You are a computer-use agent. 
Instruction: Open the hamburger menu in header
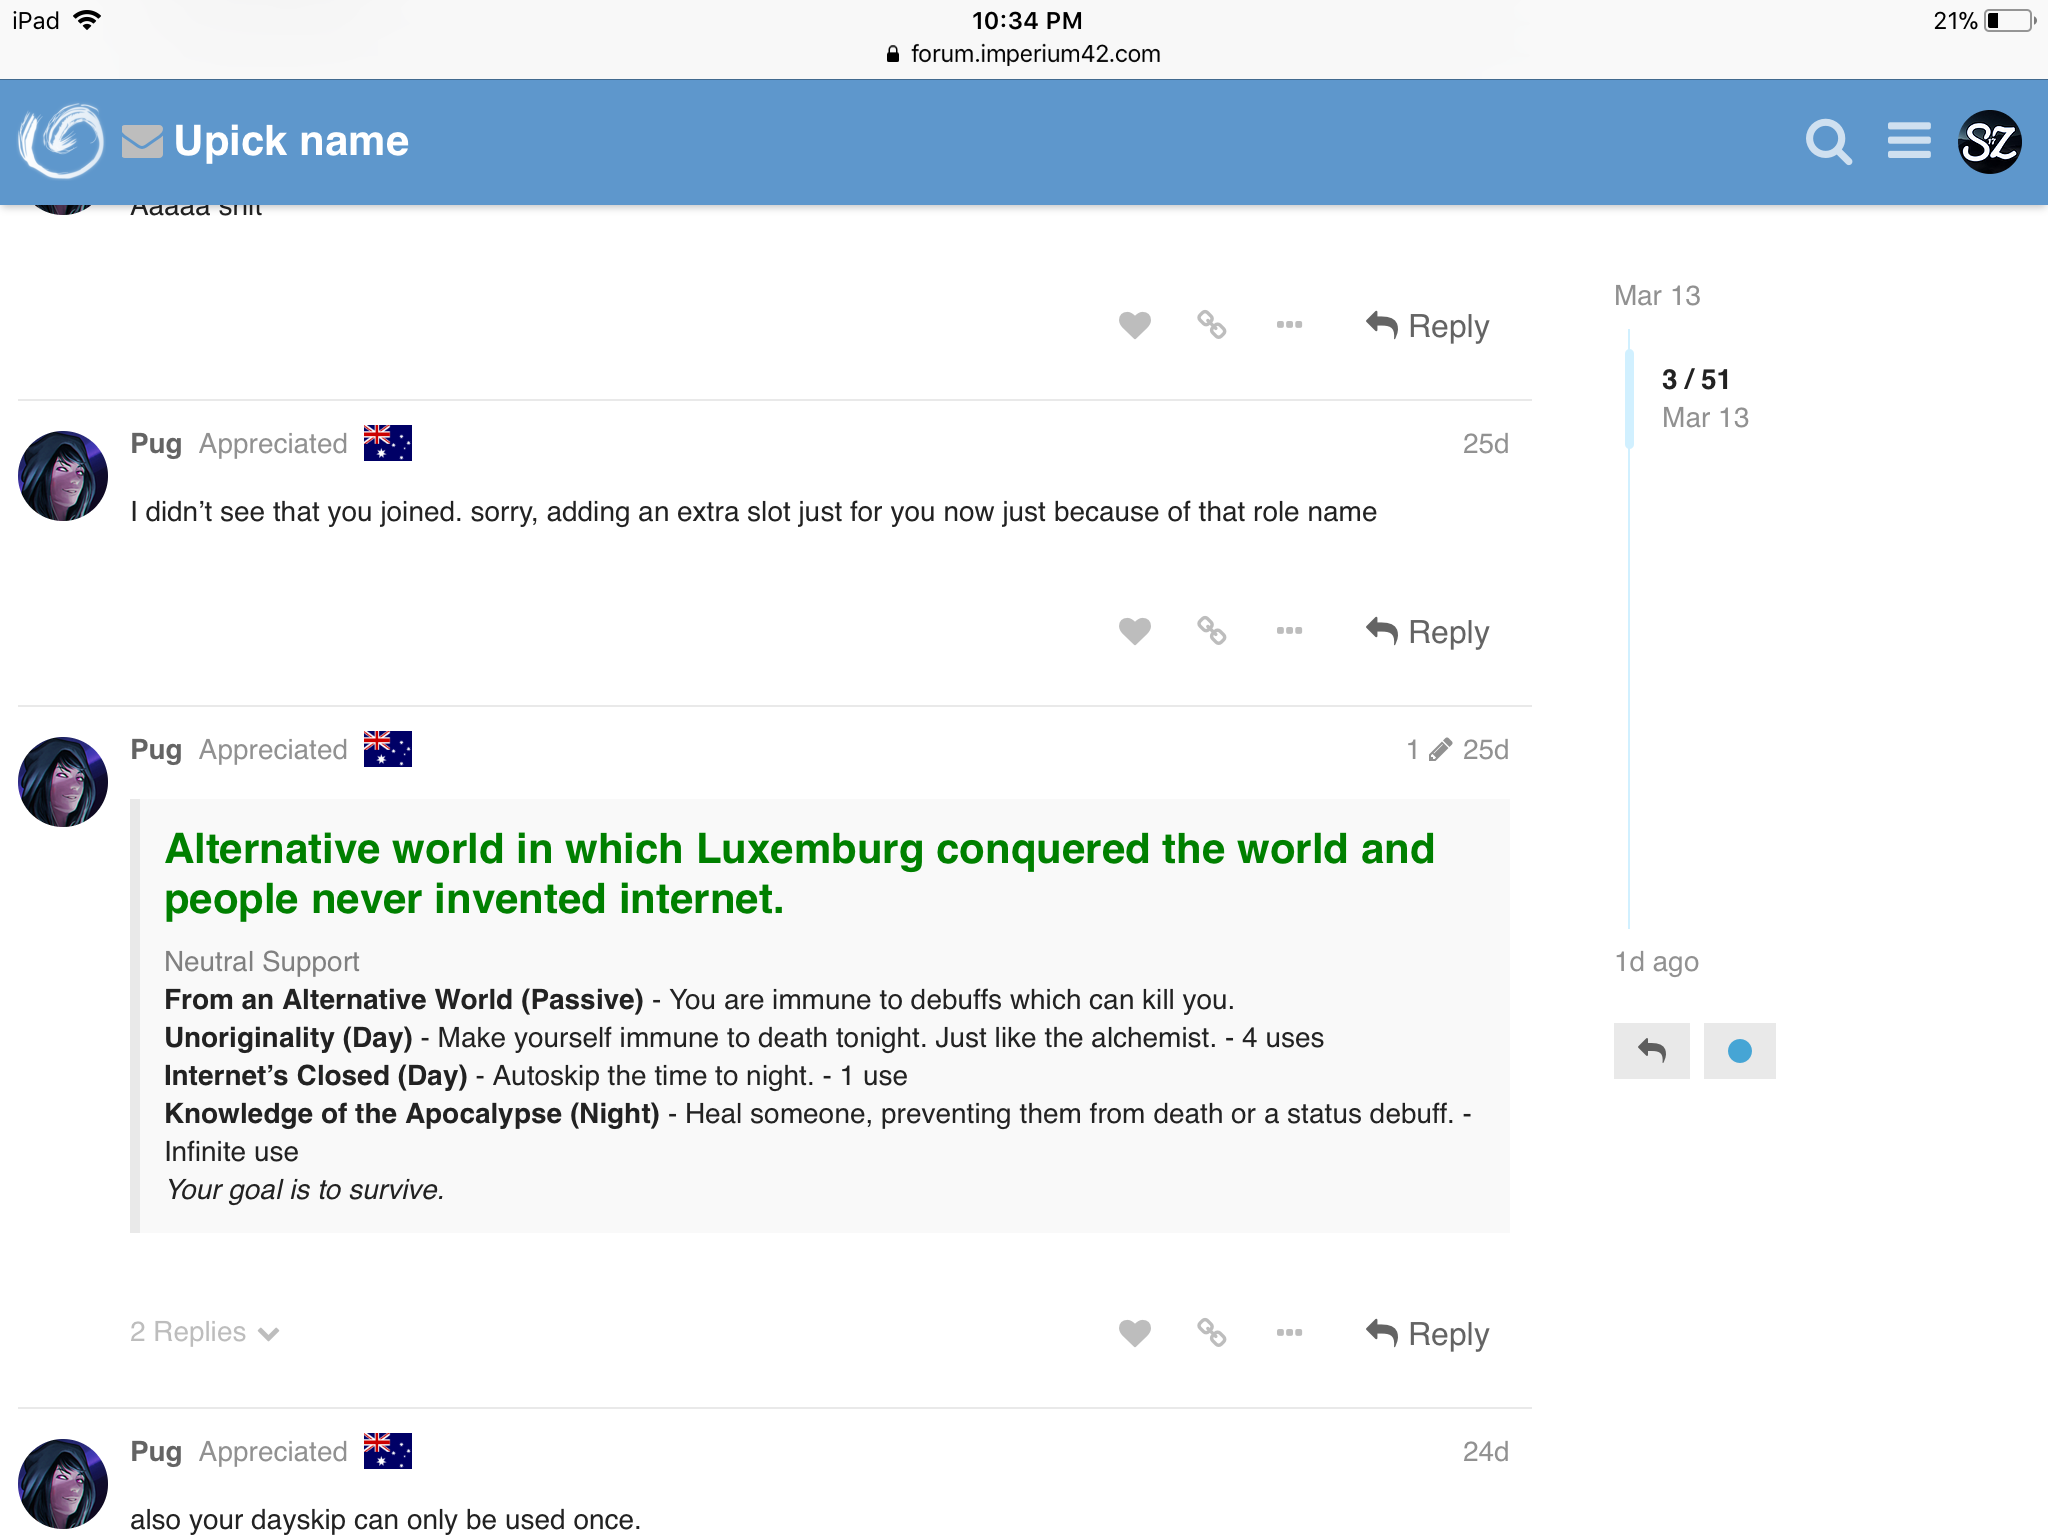pos(1908,141)
